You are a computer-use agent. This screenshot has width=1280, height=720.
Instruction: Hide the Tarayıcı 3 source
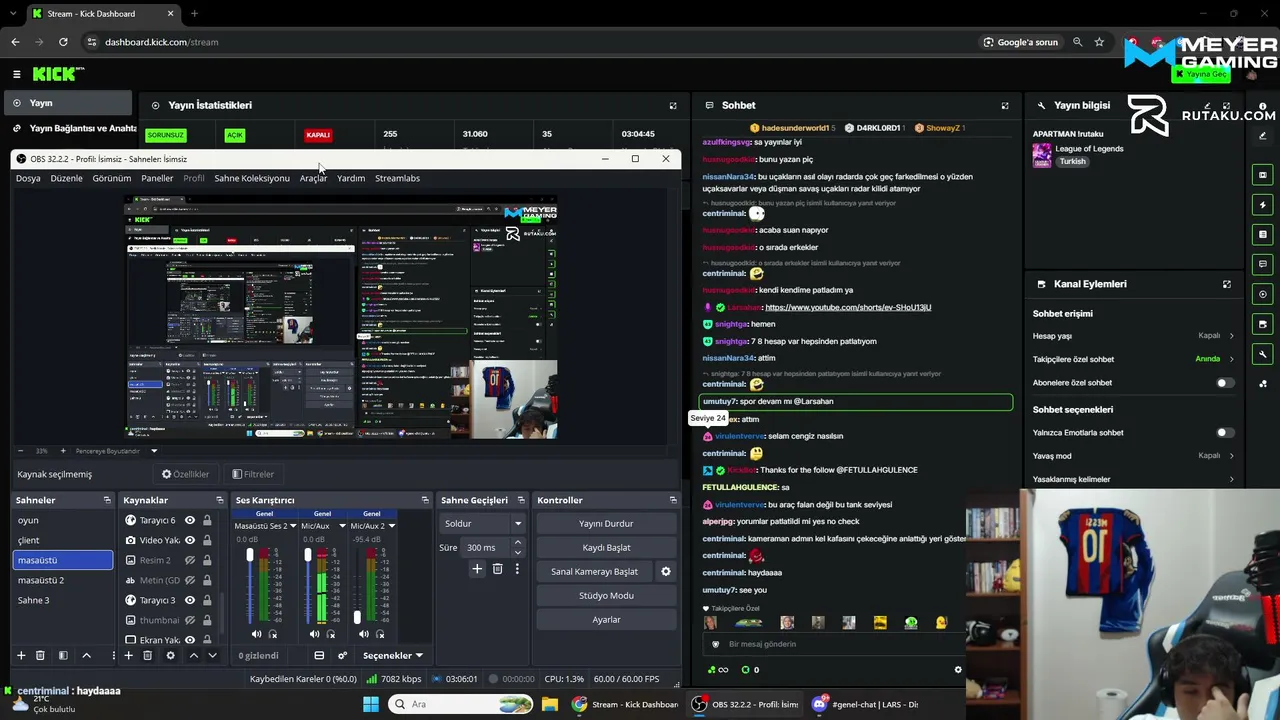pyautogui.click(x=190, y=600)
